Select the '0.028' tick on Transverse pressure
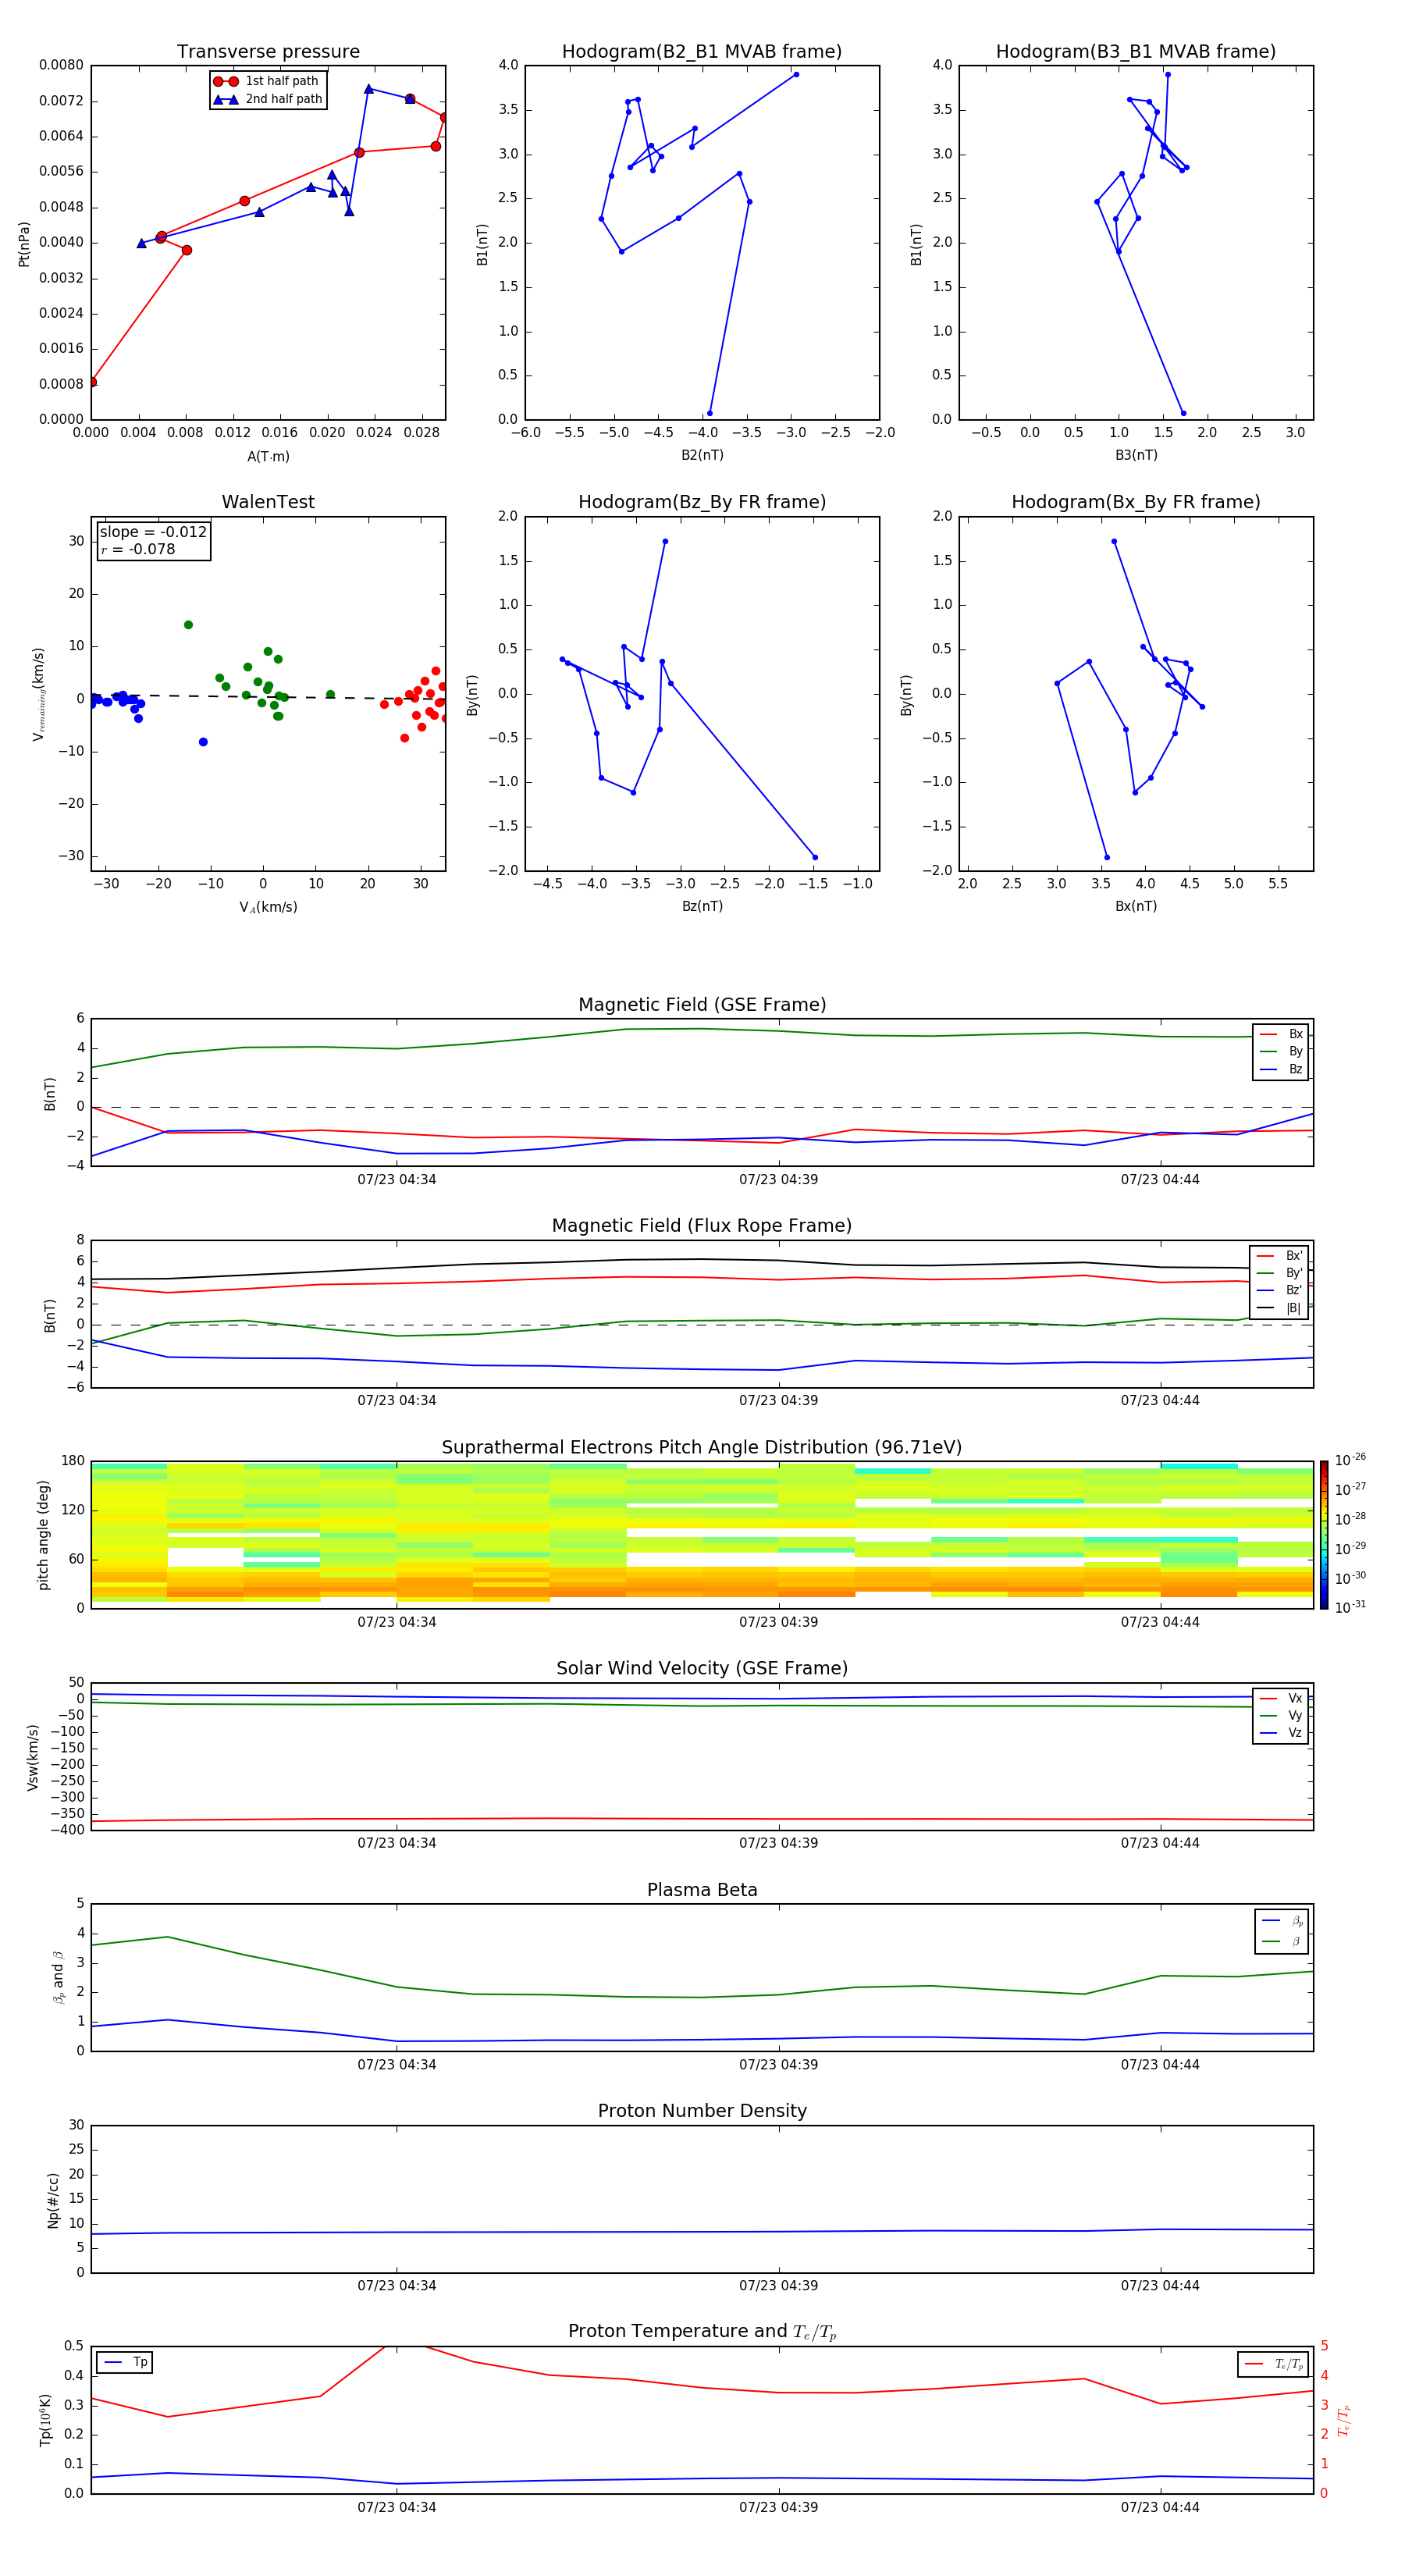 click(421, 433)
